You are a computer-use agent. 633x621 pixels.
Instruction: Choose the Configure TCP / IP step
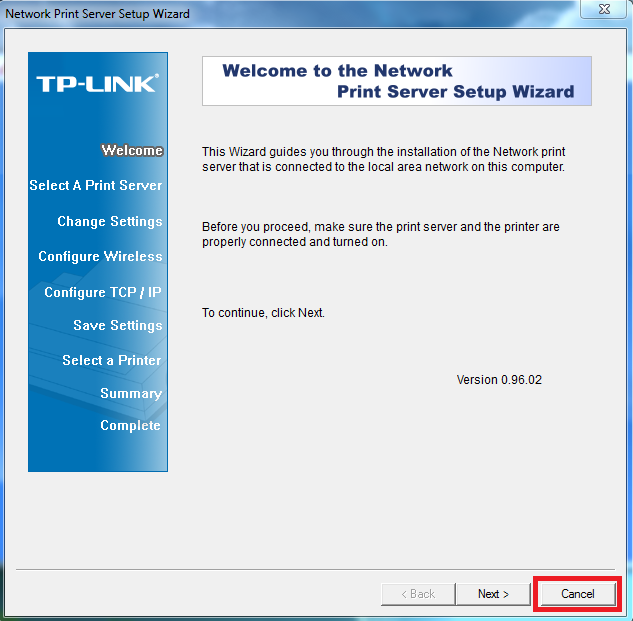click(x=103, y=293)
